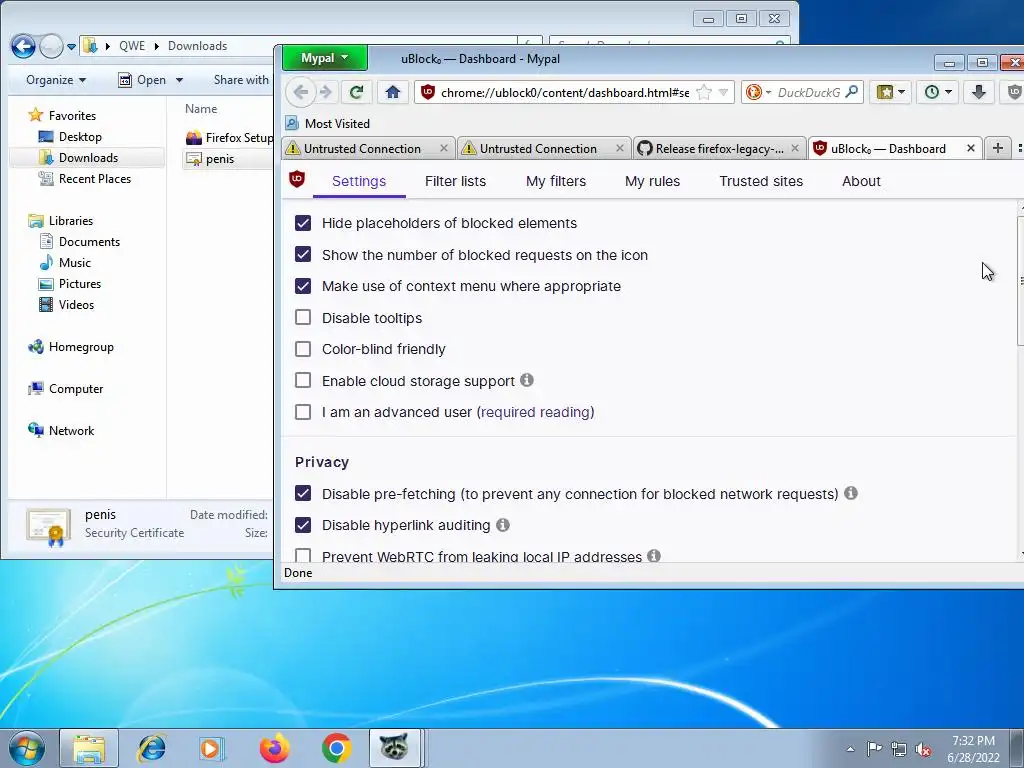Close the Release firefox-legacy tab
1024x768 pixels.
click(x=795, y=148)
